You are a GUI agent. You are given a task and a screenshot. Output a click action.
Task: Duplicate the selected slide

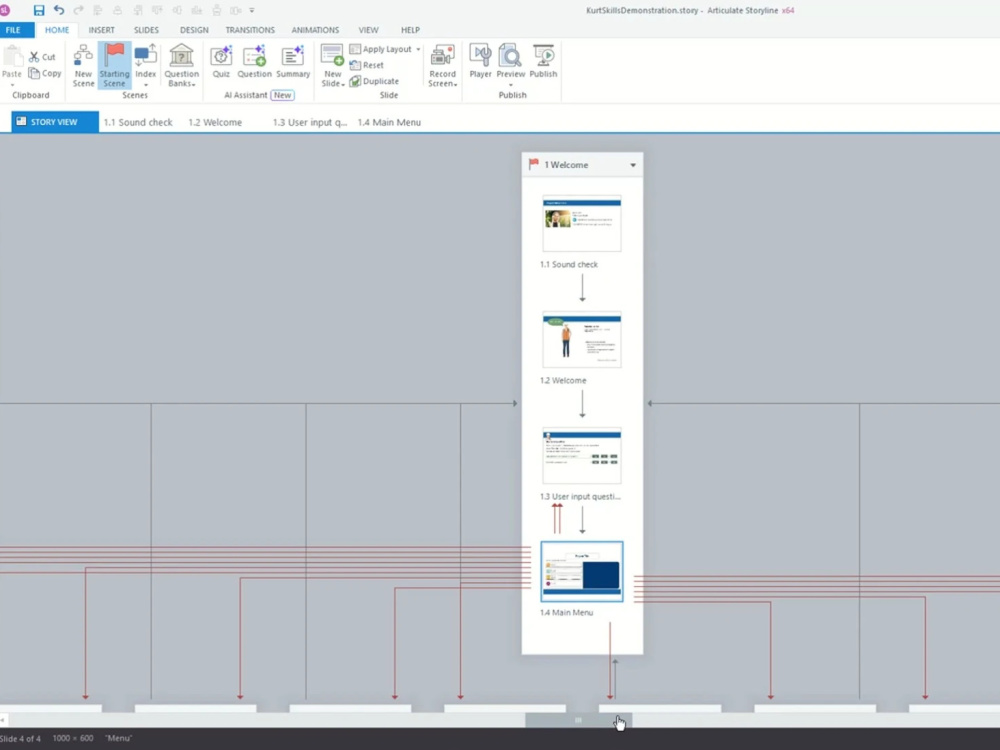(374, 81)
